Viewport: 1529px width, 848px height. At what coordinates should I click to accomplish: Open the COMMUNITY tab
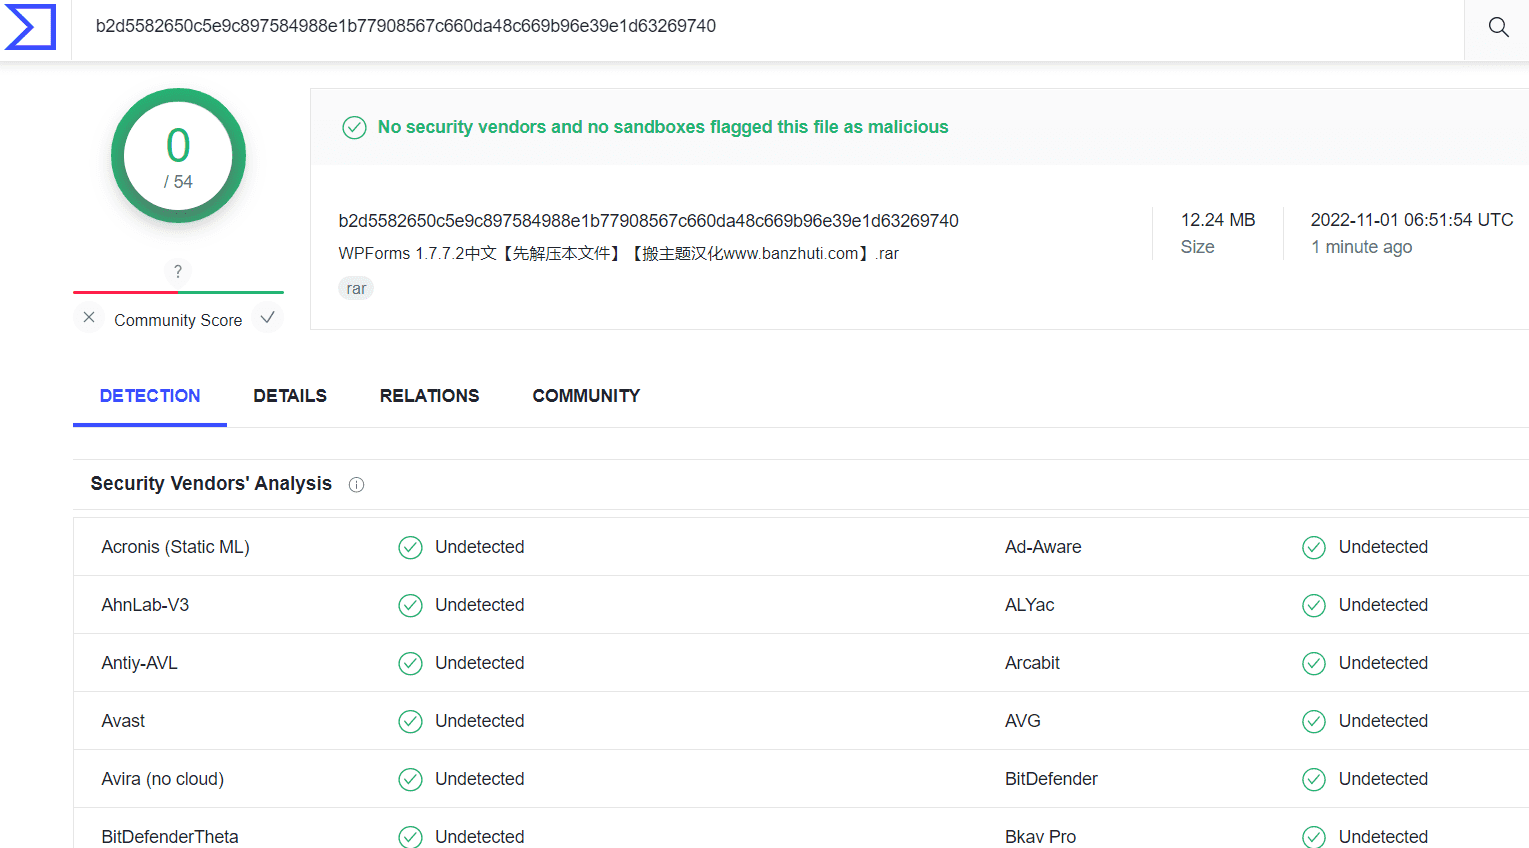[x=586, y=396]
